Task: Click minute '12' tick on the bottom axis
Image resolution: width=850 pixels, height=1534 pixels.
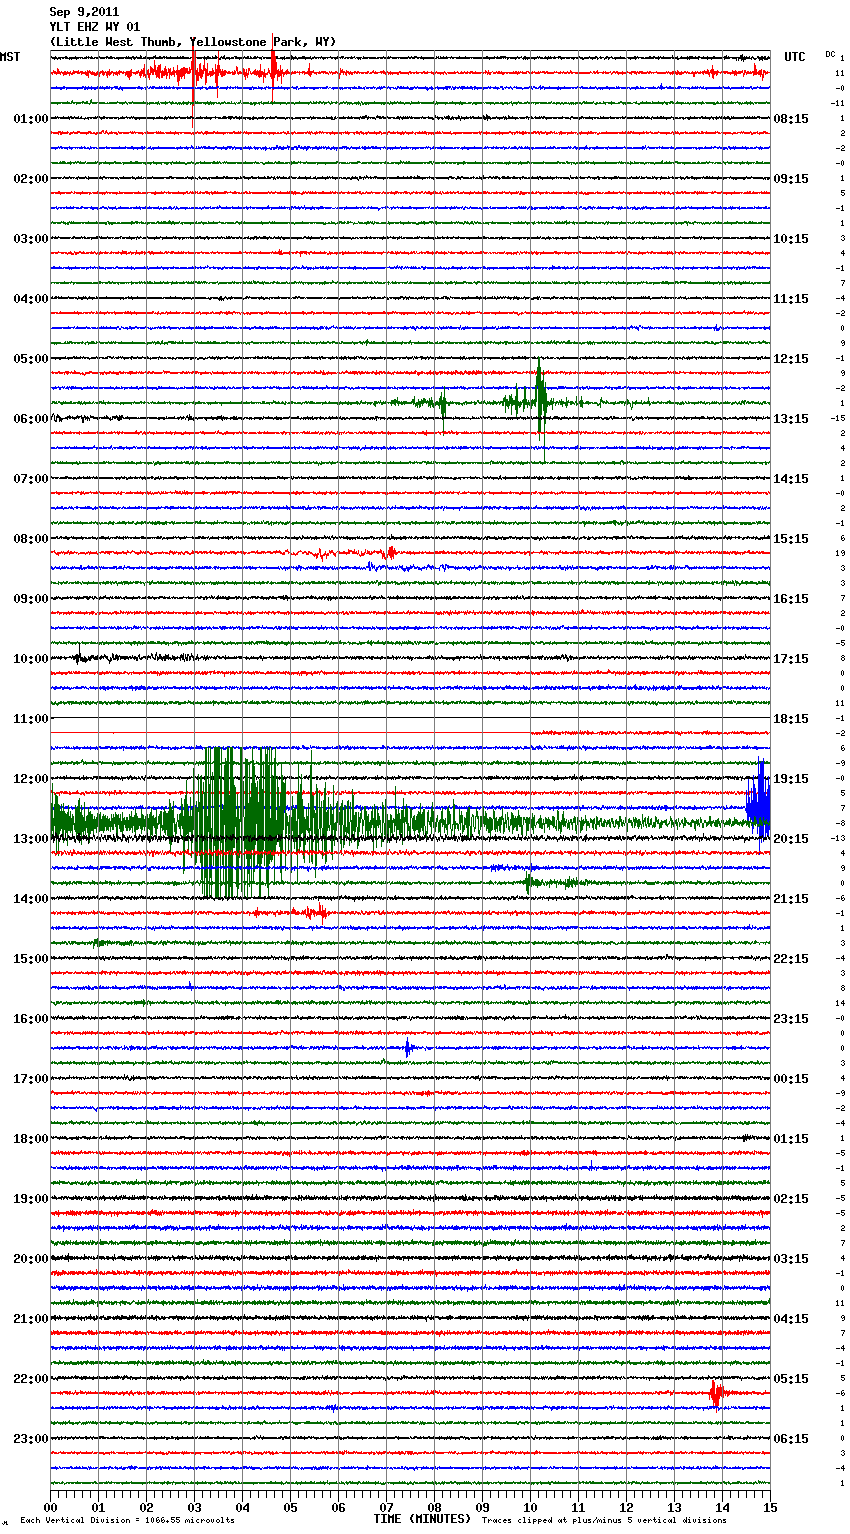Action: [626, 1507]
